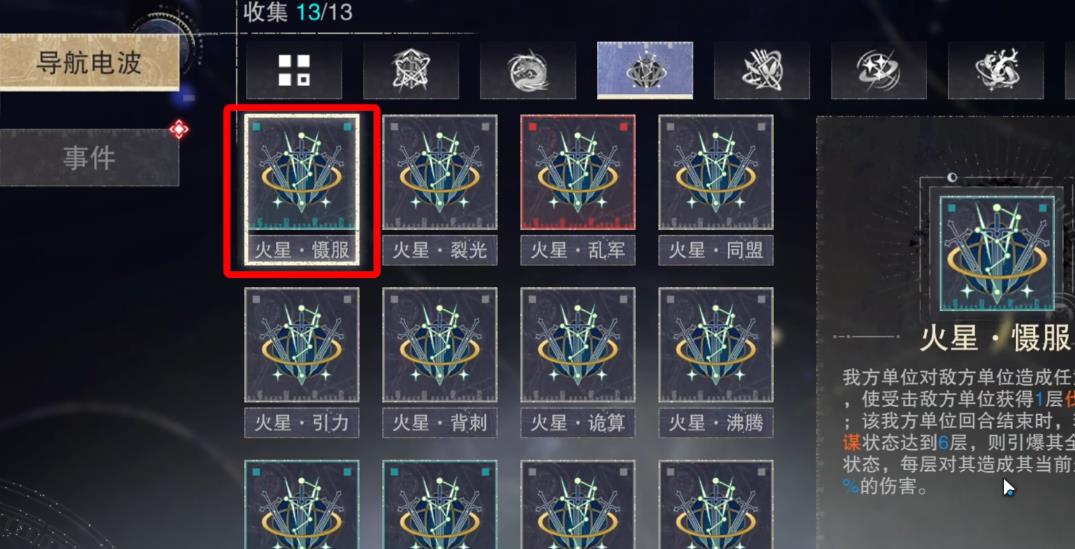The width and height of the screenshot is (1075, 549).
Task: Open the 事件 side menu
Action: pos(89,158)
